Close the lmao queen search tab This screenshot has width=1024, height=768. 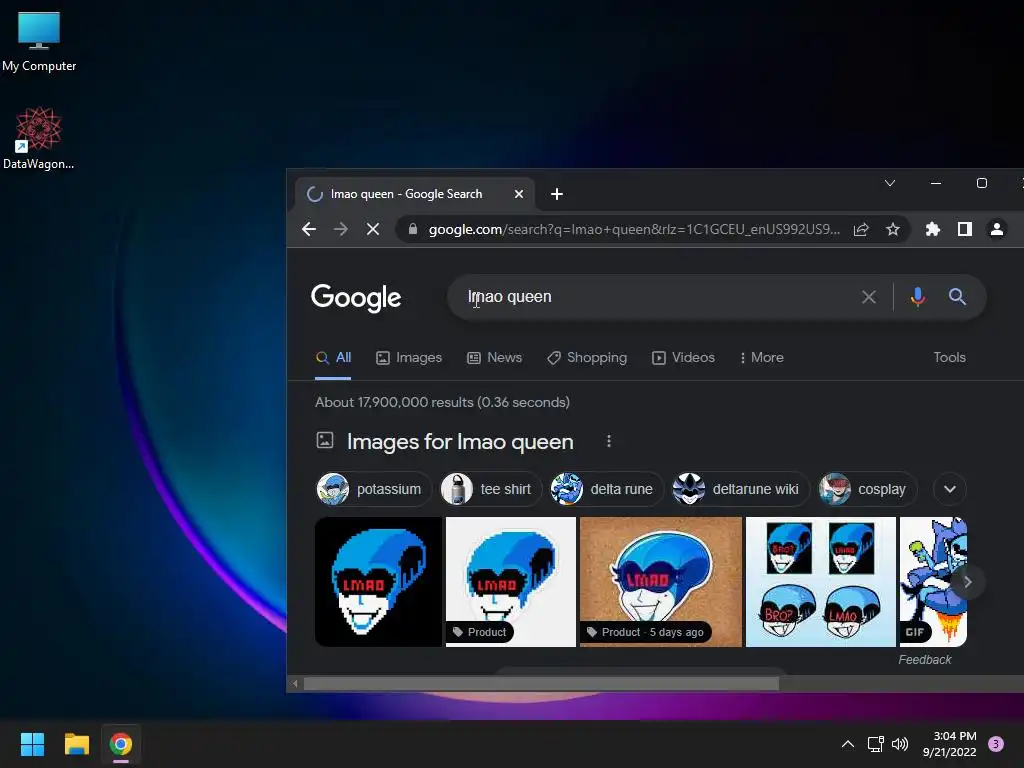tap(519, 194)
